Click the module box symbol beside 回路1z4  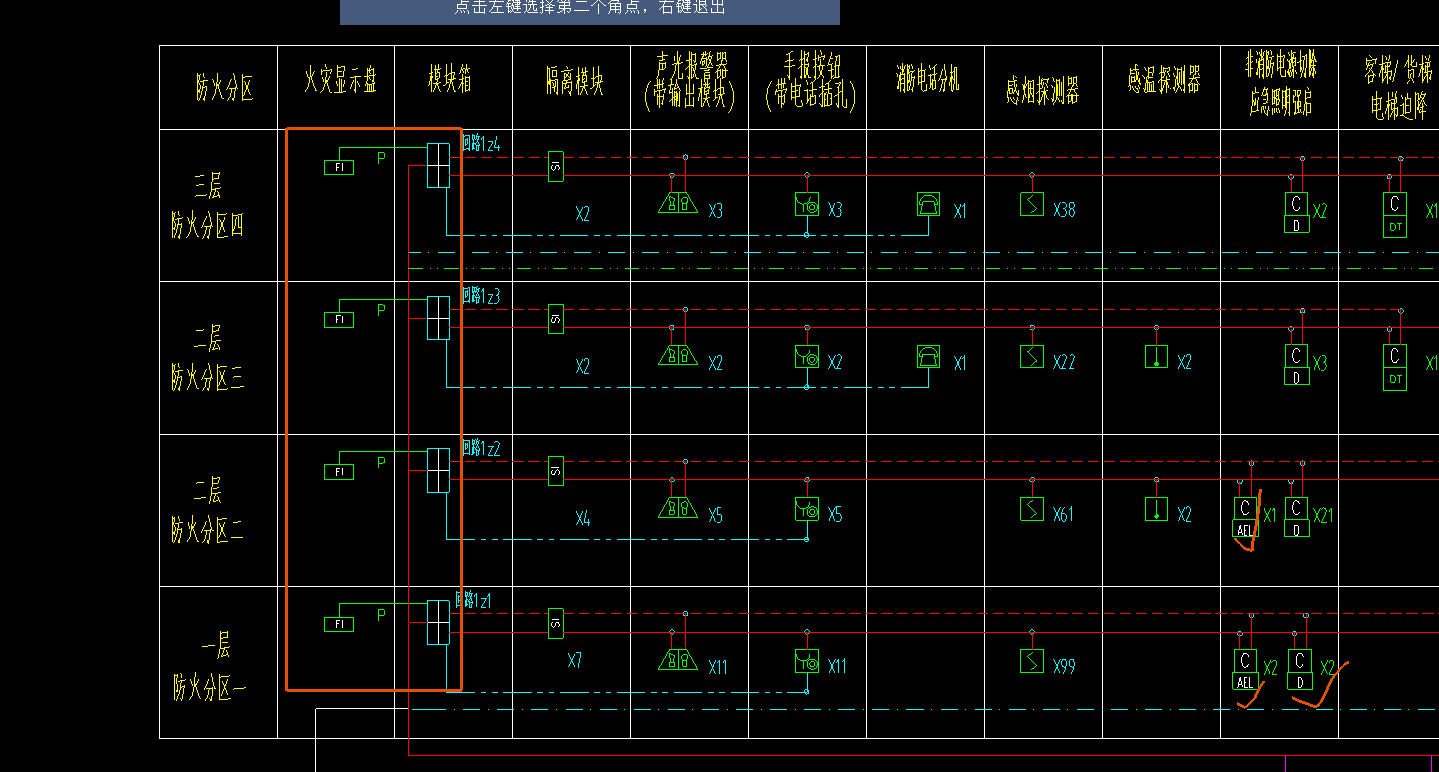pos(438,165)
